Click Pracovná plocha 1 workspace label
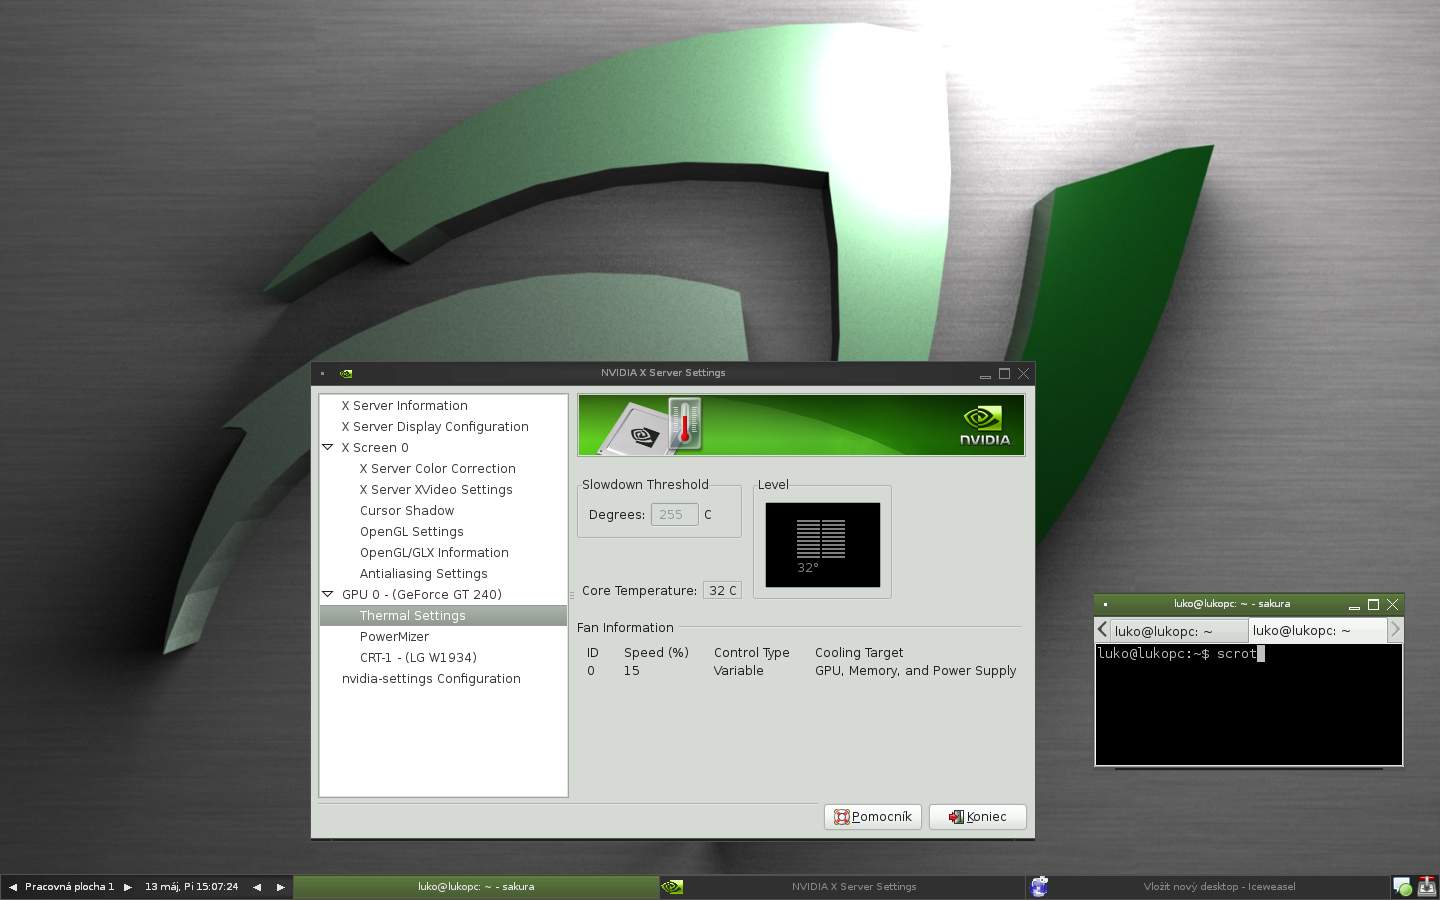 click(x=70, y=887)
